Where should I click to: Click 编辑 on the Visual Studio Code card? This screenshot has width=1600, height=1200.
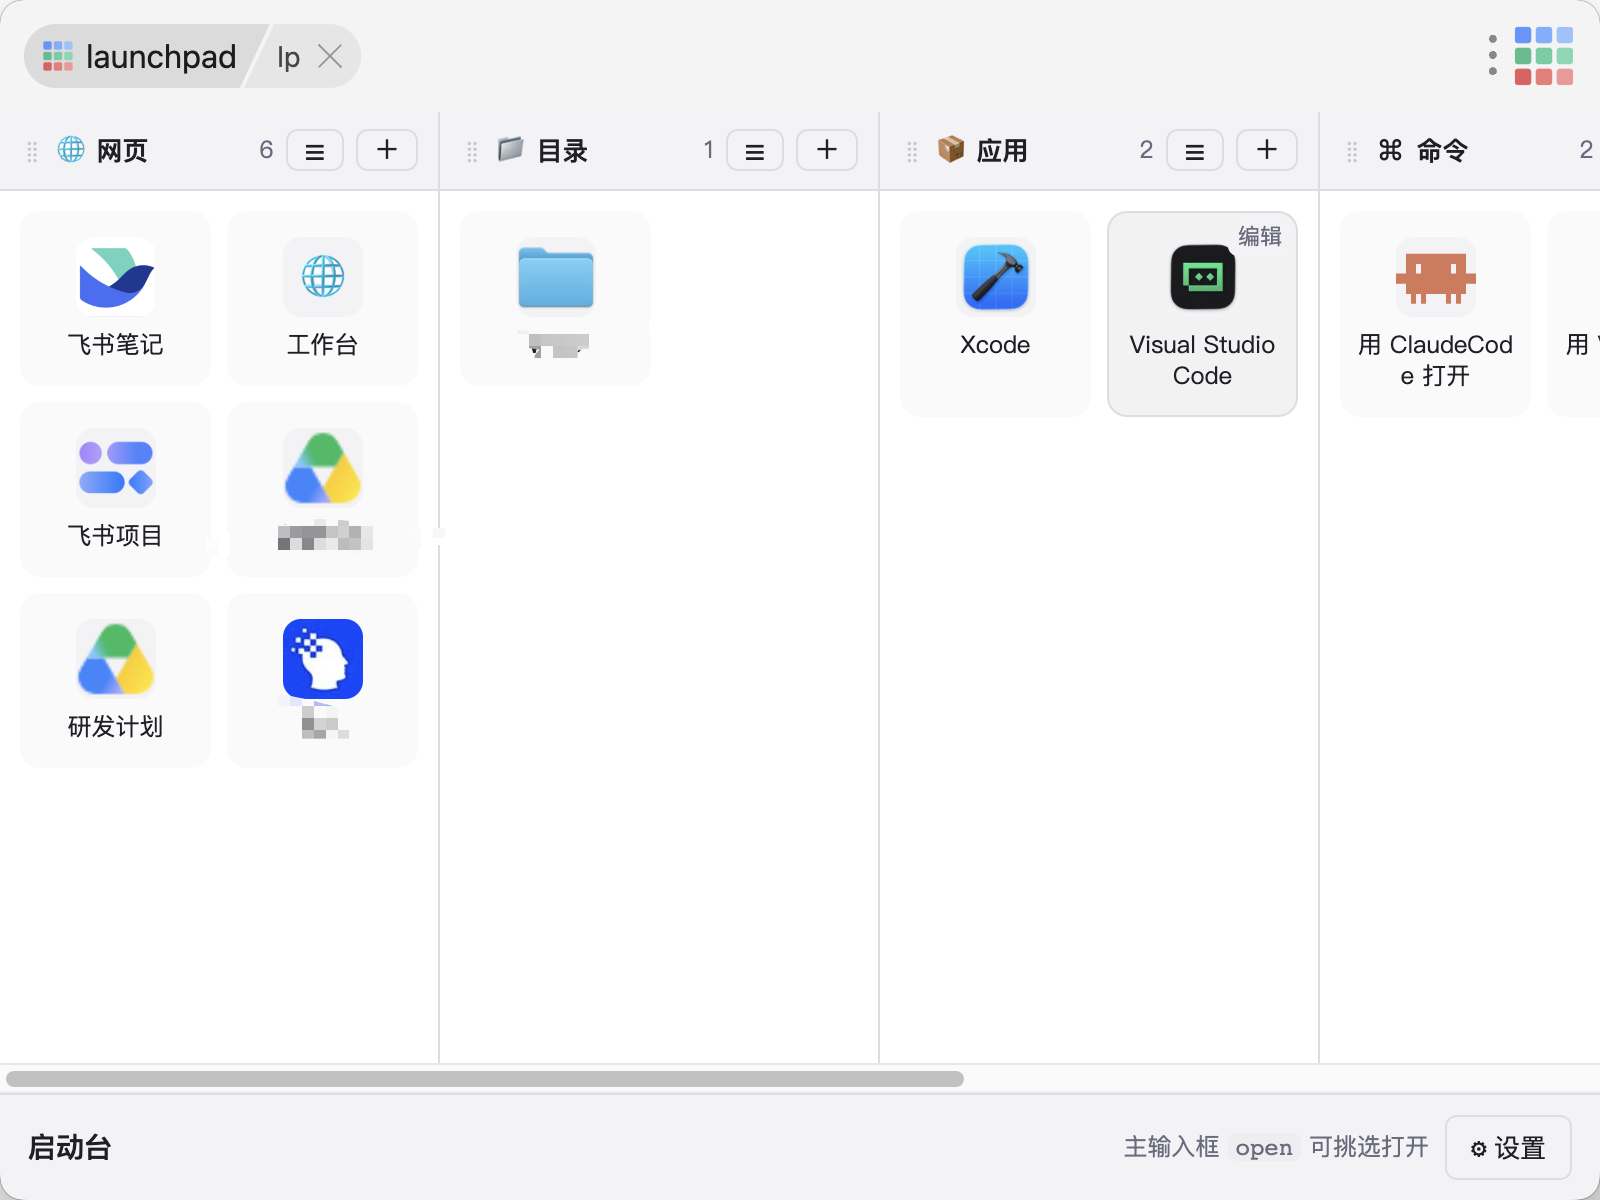1260,236
